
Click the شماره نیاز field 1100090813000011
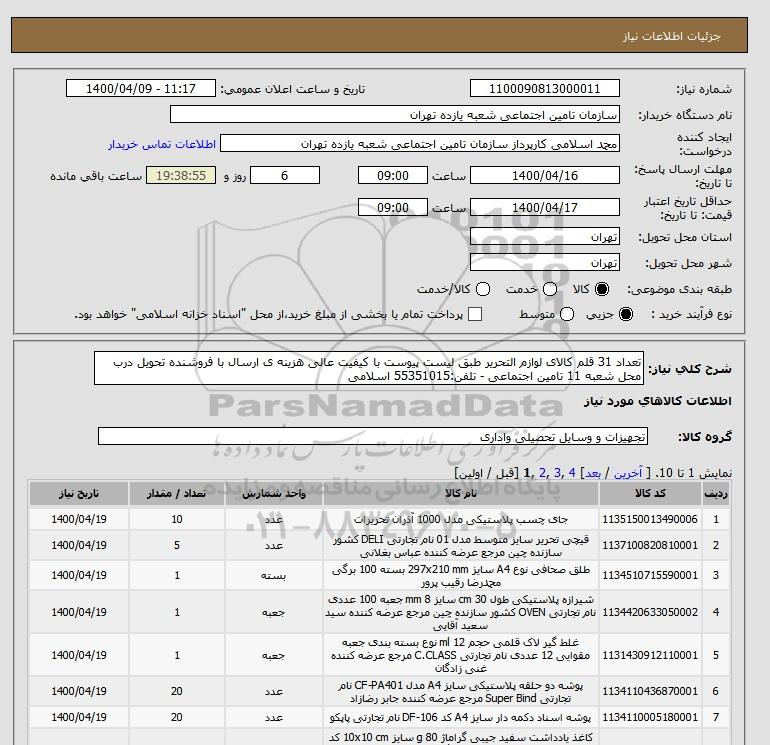point(545,88)
